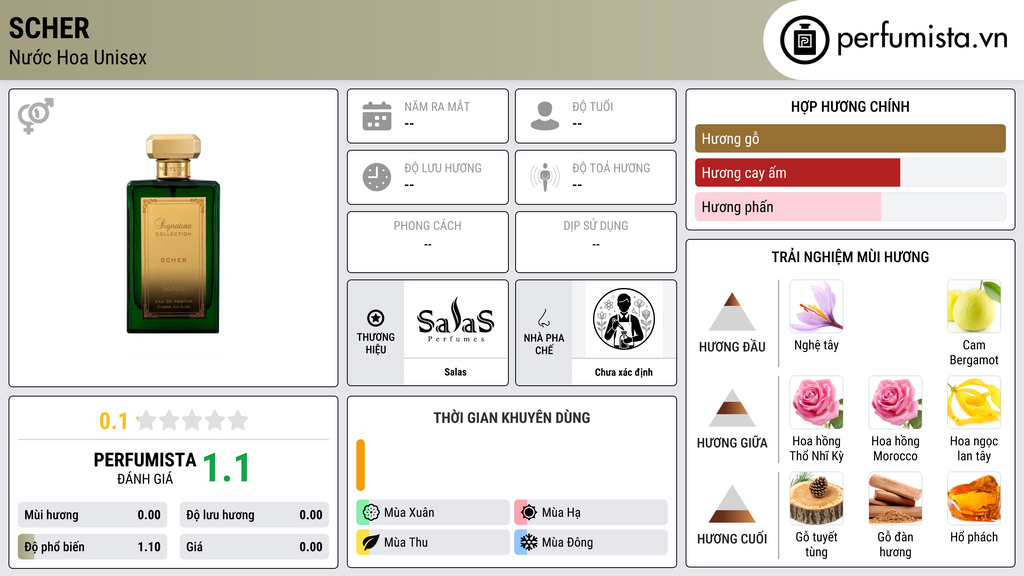
Task: Click the Trải Nghiệm Mùi Hương heading
Action: [x=850, y=257]
